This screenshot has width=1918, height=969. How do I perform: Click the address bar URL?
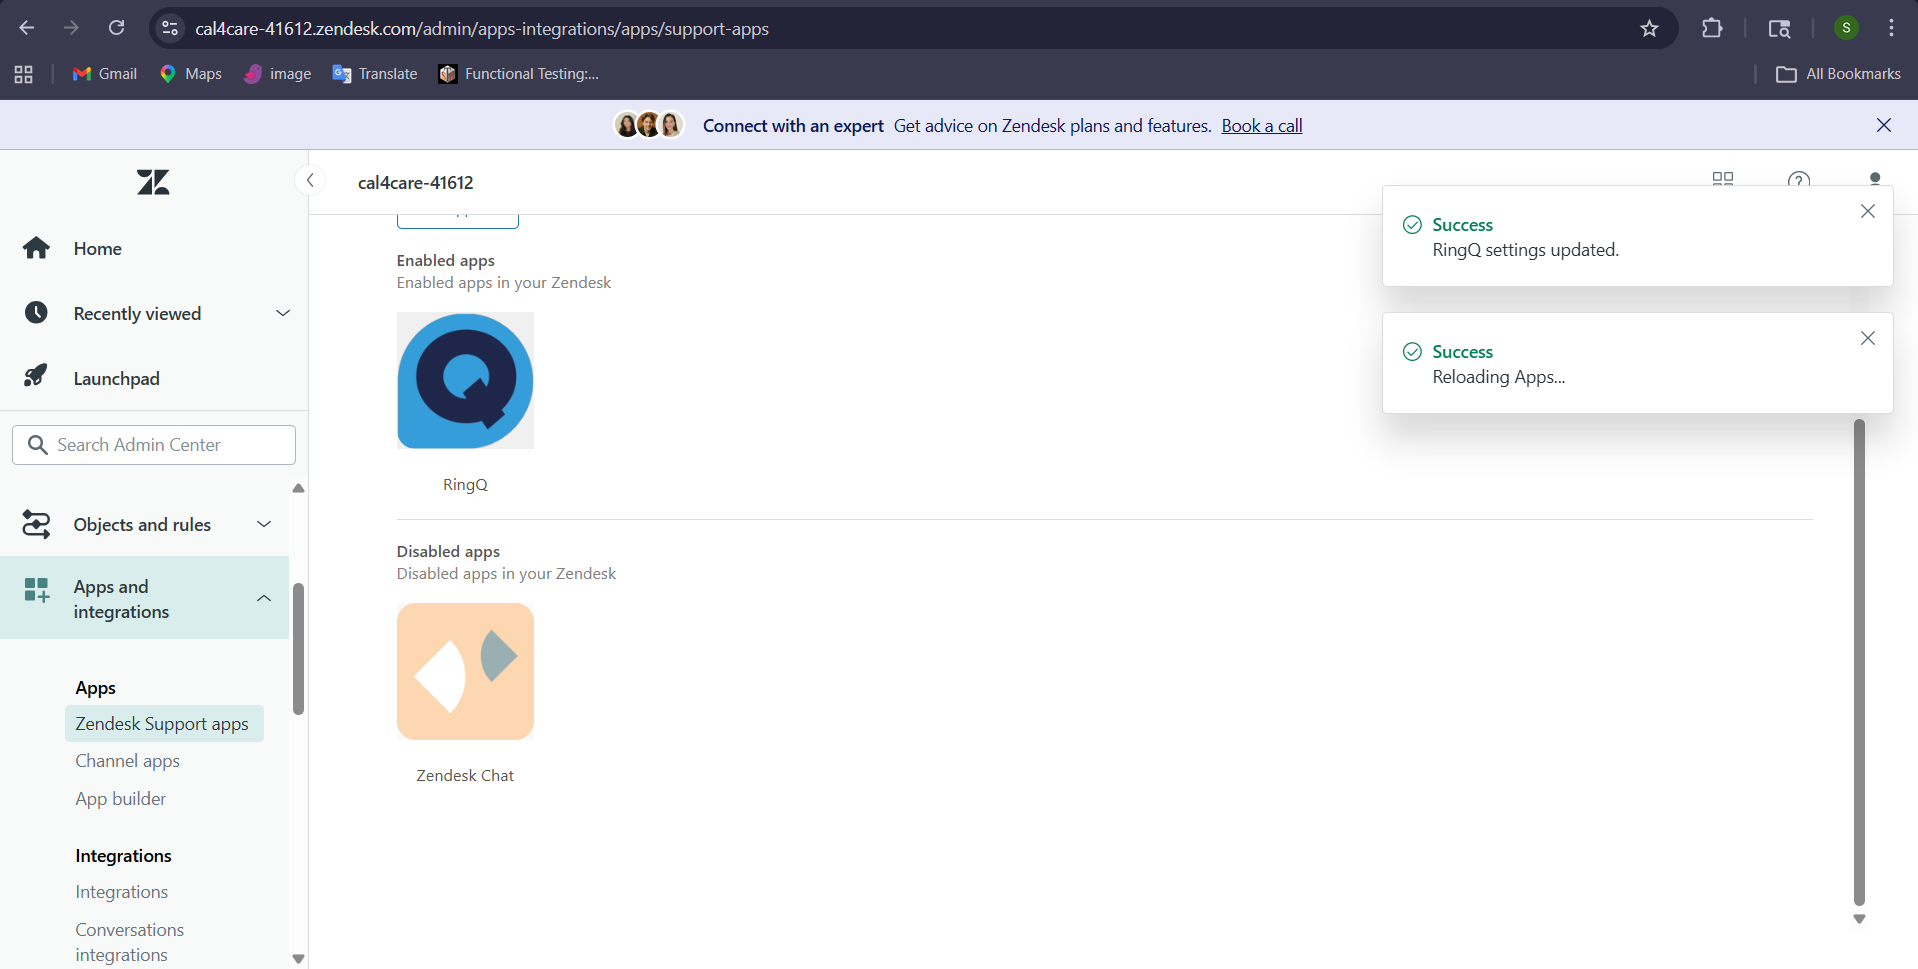pyautogui.click(x=482, y=29)
